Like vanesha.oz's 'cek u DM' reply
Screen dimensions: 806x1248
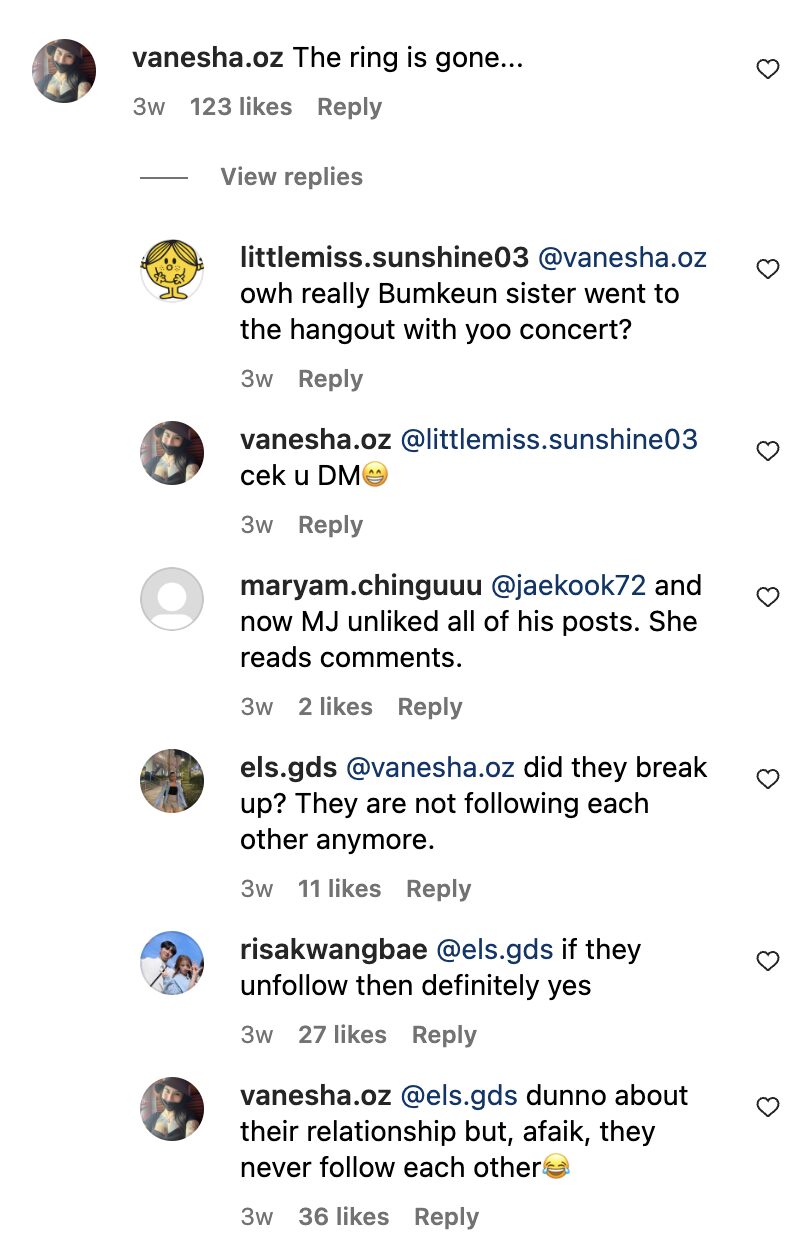point(767,451)
